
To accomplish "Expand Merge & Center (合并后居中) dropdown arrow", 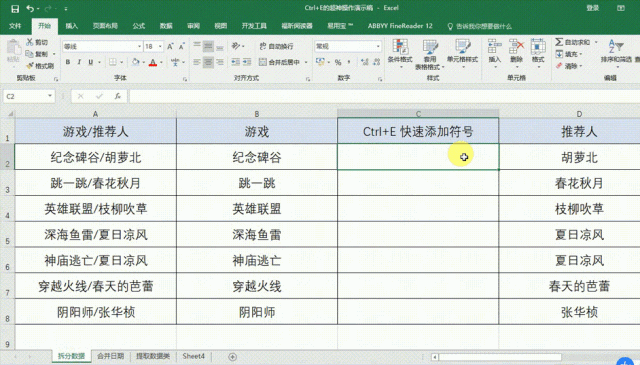I will [x=306, y=62].
